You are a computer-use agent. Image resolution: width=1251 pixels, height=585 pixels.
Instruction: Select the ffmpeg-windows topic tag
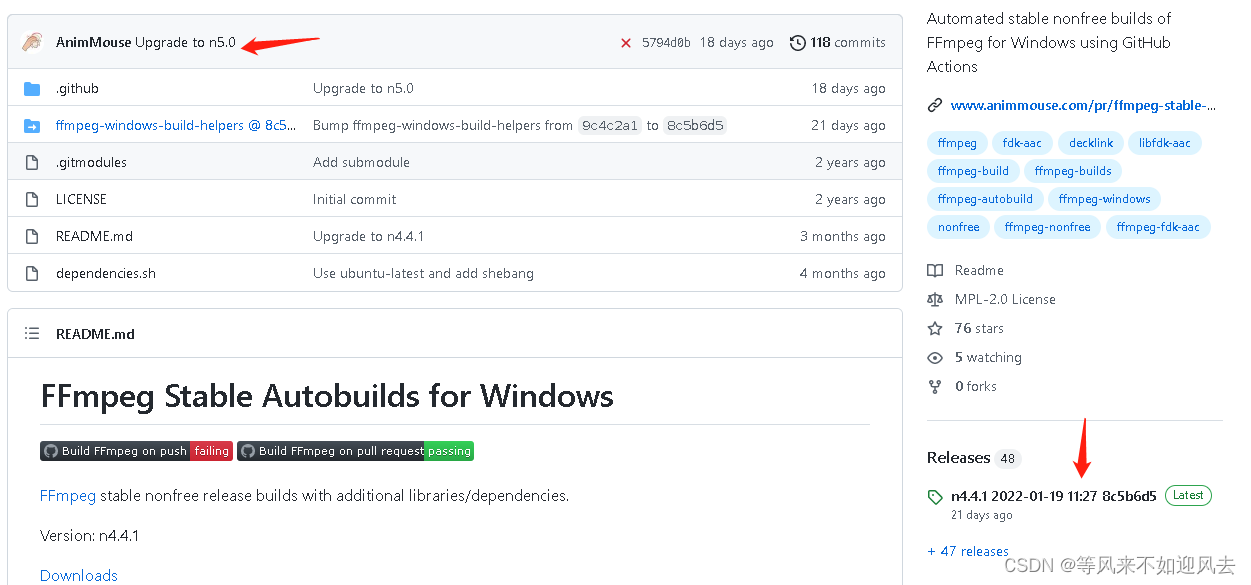click(1104, 199)
